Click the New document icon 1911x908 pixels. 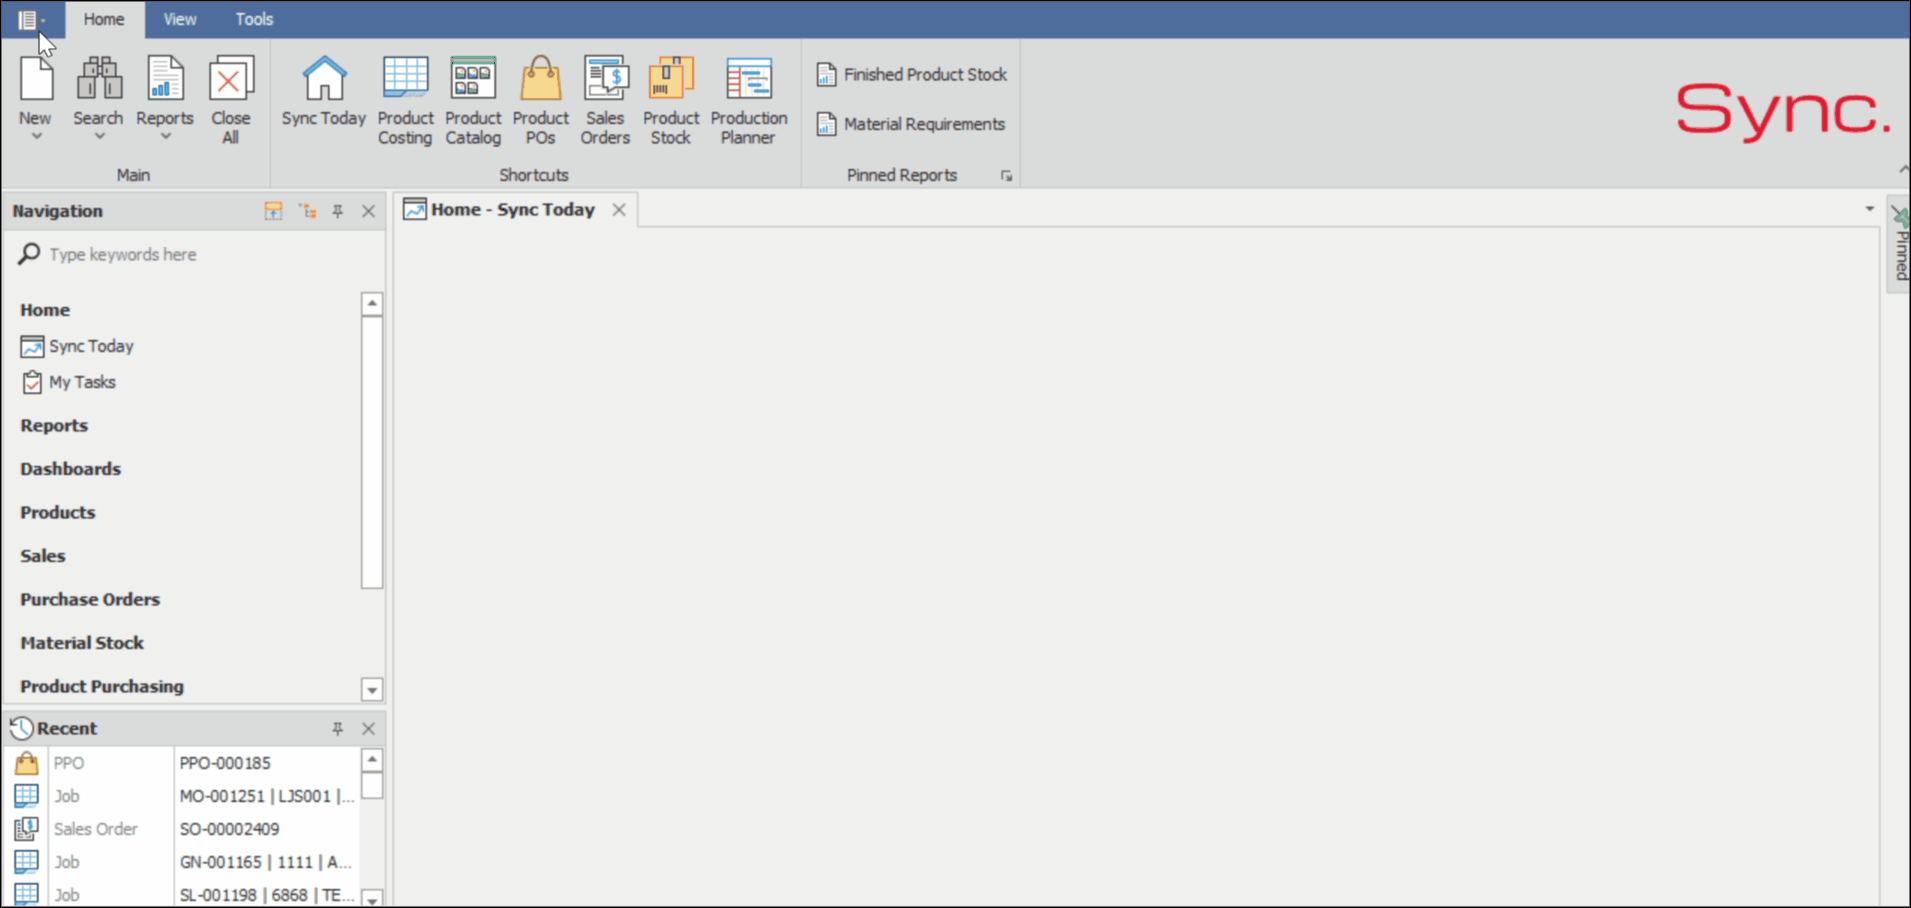pyautogui.click(x=36, y=80)
